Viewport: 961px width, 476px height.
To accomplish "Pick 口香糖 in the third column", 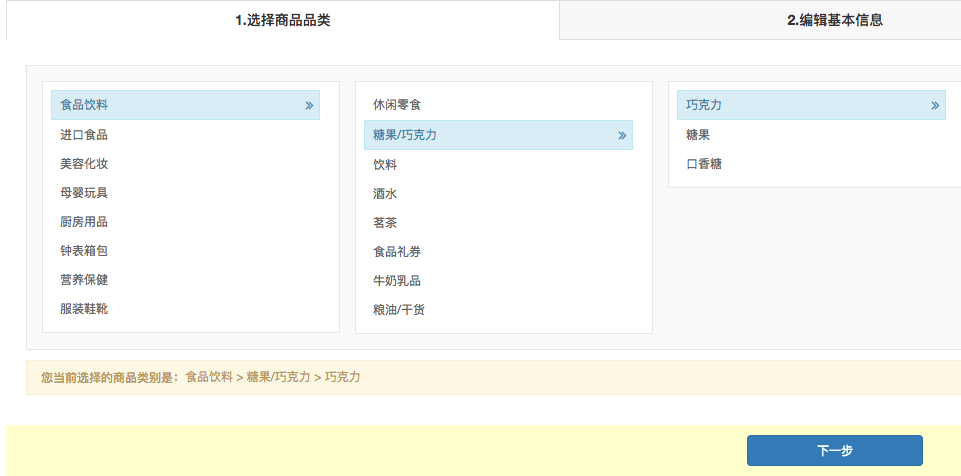I will (x=704, y=164).
